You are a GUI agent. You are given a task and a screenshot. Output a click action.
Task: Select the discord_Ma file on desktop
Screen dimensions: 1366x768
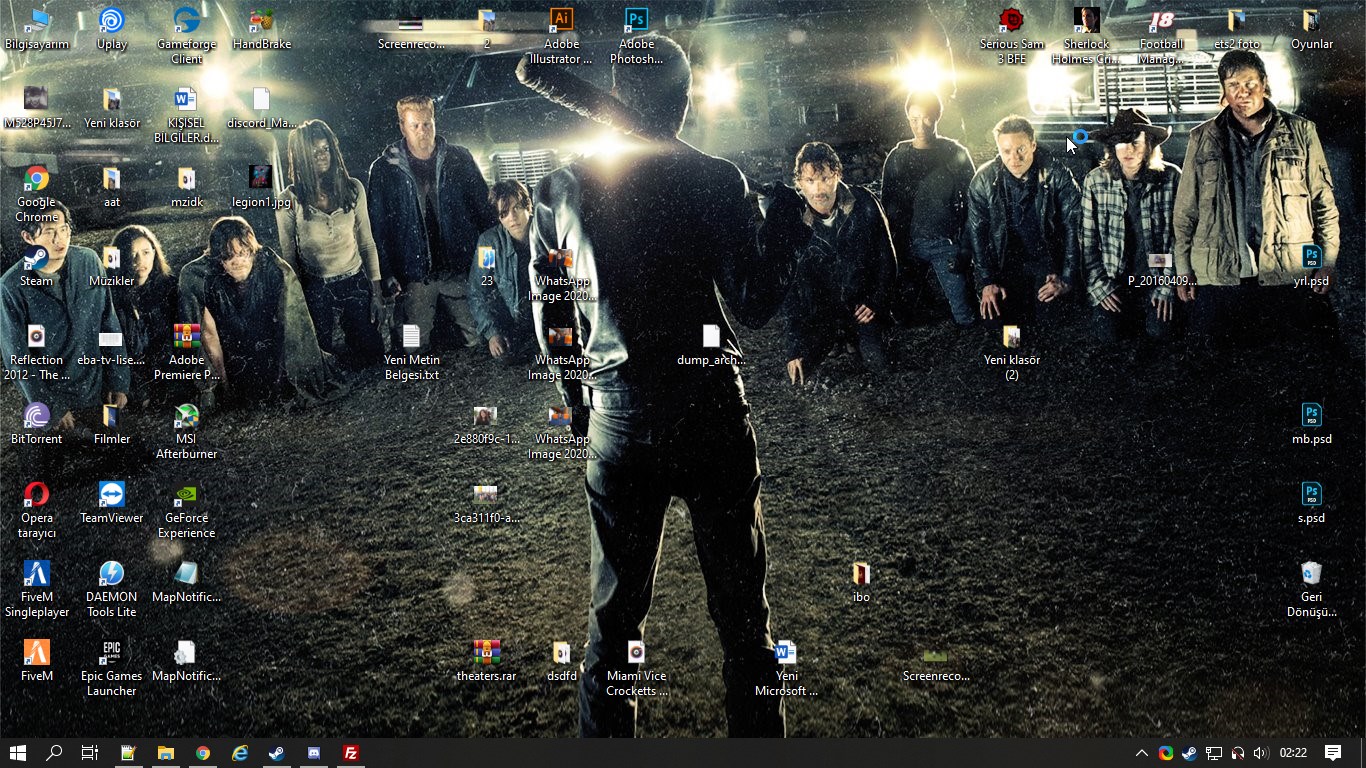coord(261,108)
